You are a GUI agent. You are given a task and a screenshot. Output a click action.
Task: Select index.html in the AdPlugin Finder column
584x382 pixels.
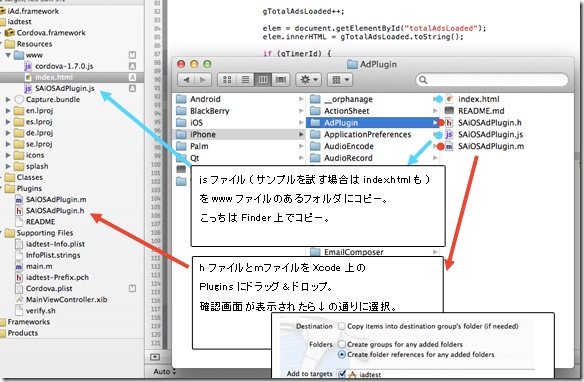point(479,99)
